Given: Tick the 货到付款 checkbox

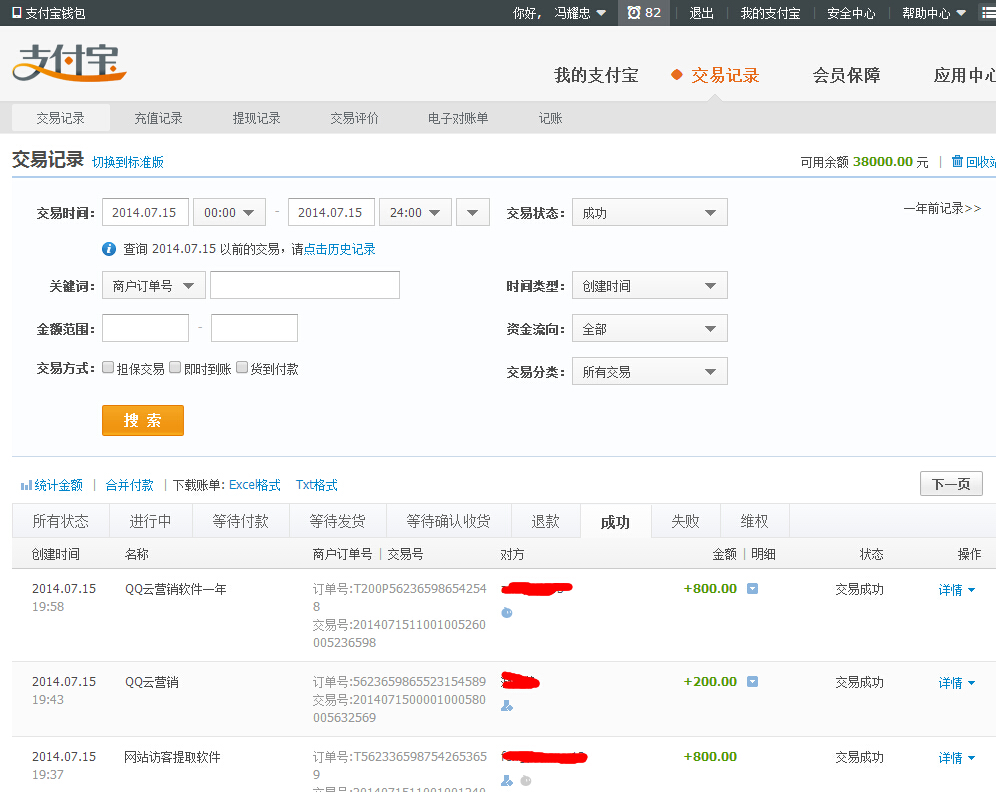Looking at the screenshot, I should tap(242, 367).
